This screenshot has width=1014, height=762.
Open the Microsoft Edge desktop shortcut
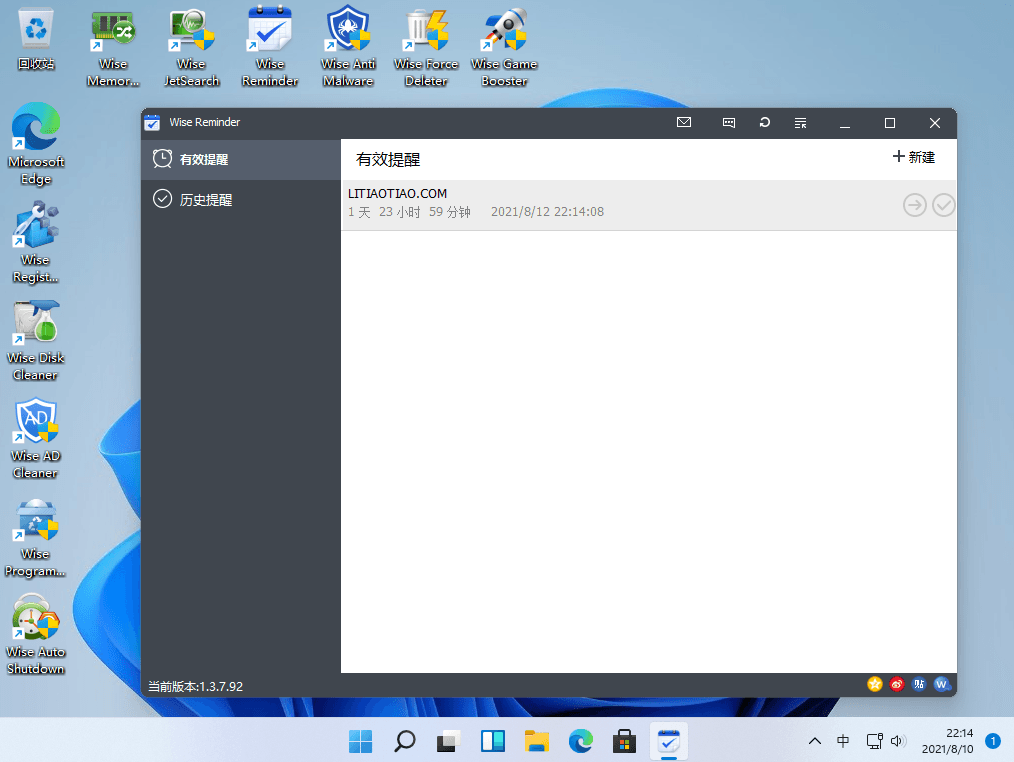coord(36,145)
